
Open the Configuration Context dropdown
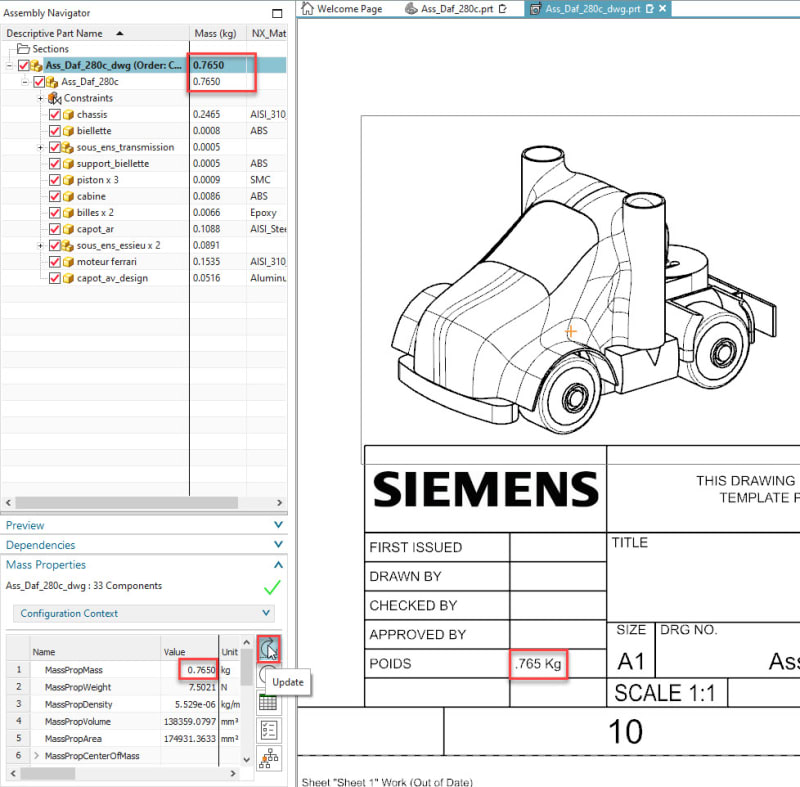[144, 613]
